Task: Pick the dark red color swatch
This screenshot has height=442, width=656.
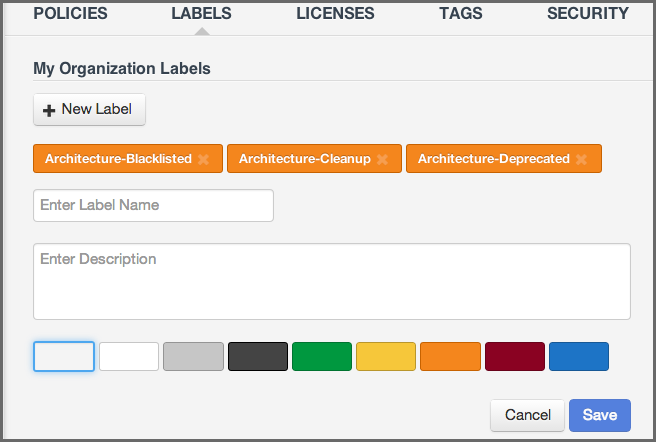Action: [x=515, y=356]
